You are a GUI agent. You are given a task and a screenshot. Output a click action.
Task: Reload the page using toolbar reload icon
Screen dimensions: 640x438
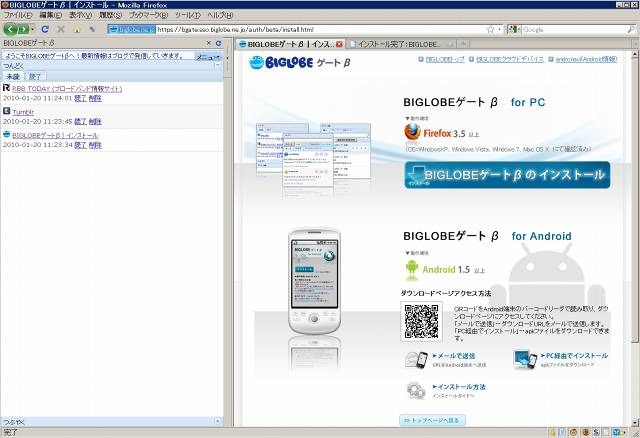click(45, 29)
